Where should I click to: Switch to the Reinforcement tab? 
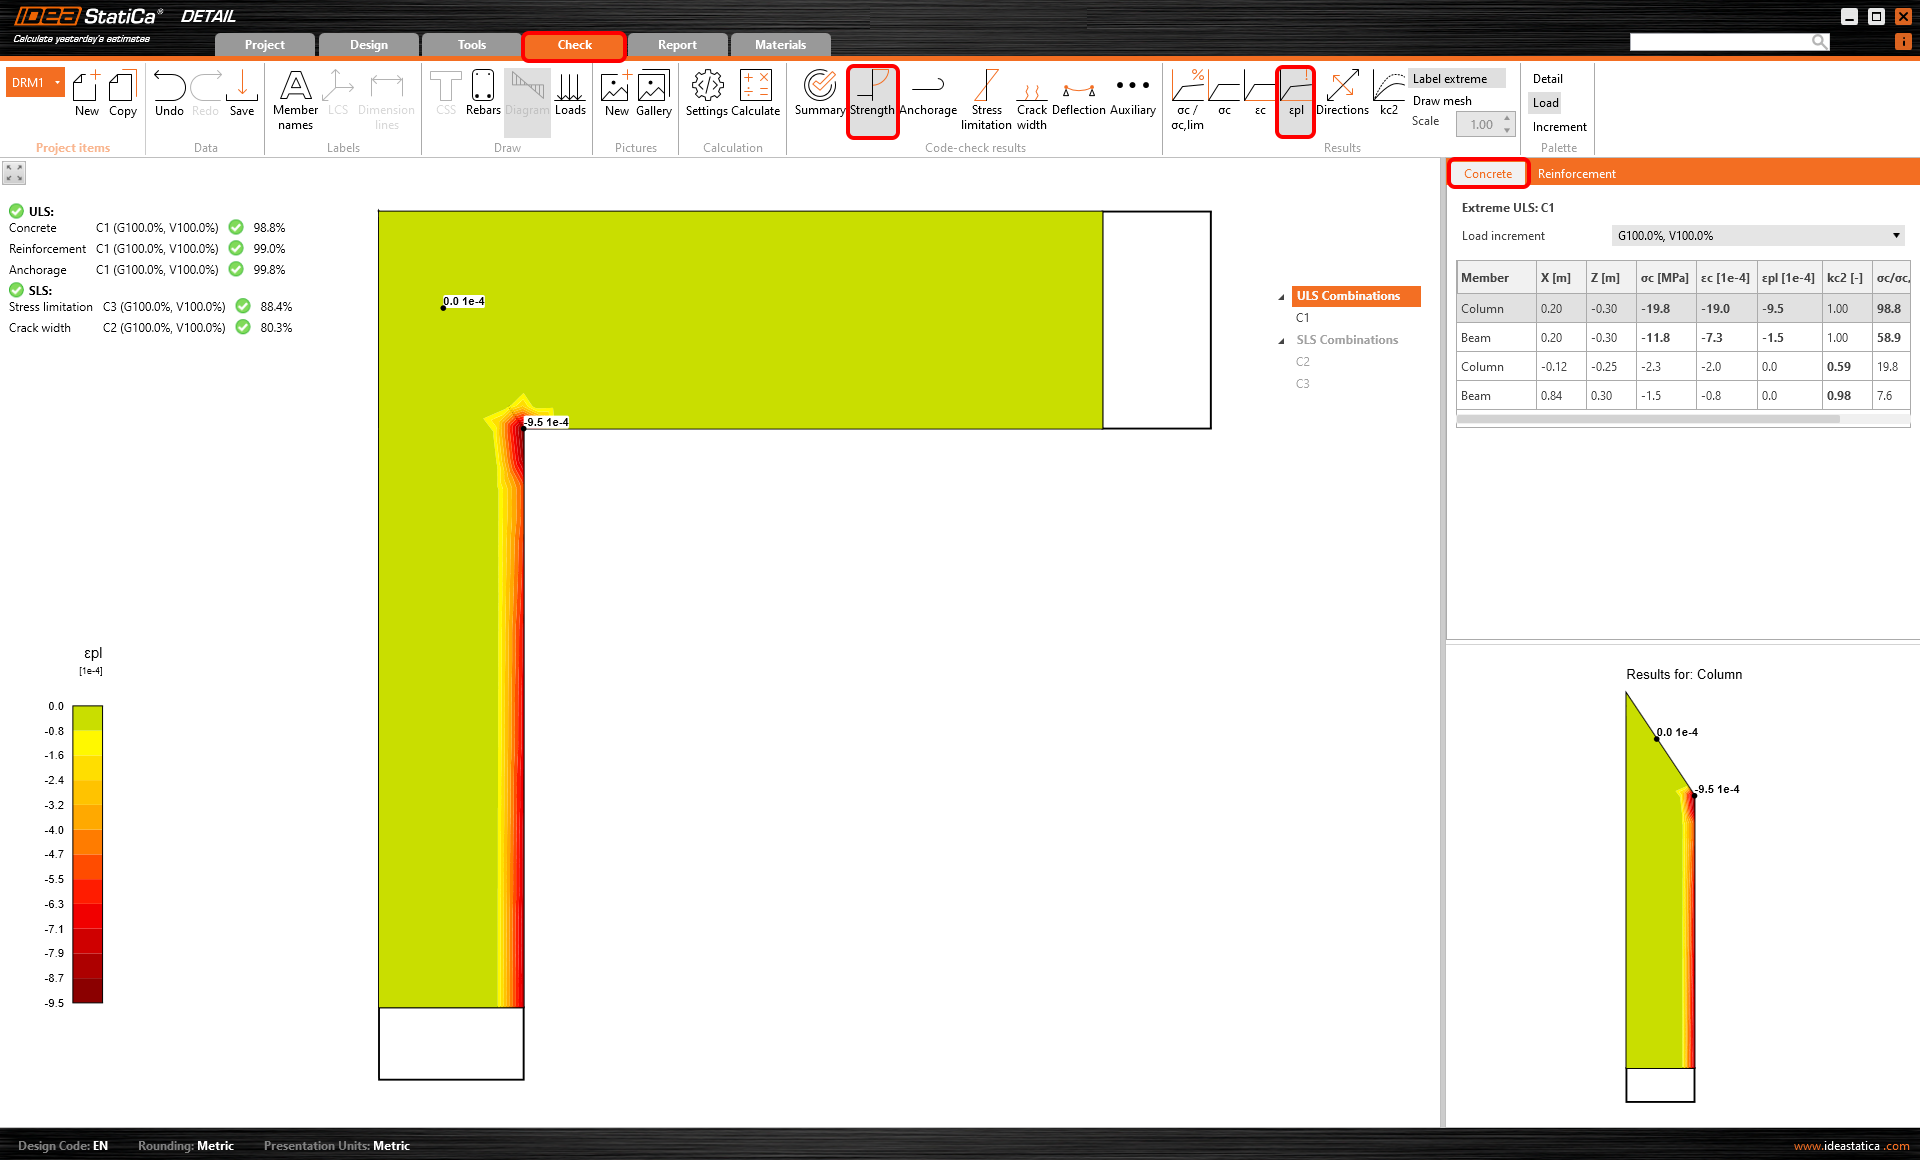coord(1576,174)
